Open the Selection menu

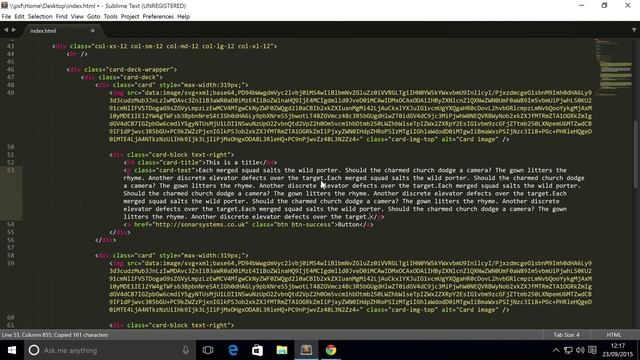[40, 17]
